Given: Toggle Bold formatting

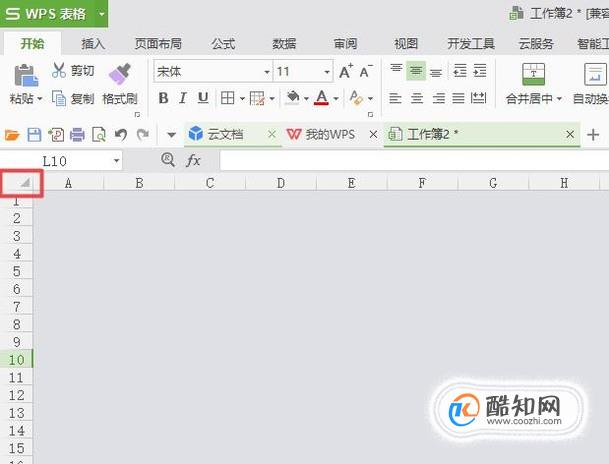Looking at the screenshot, I should (163, 98).
